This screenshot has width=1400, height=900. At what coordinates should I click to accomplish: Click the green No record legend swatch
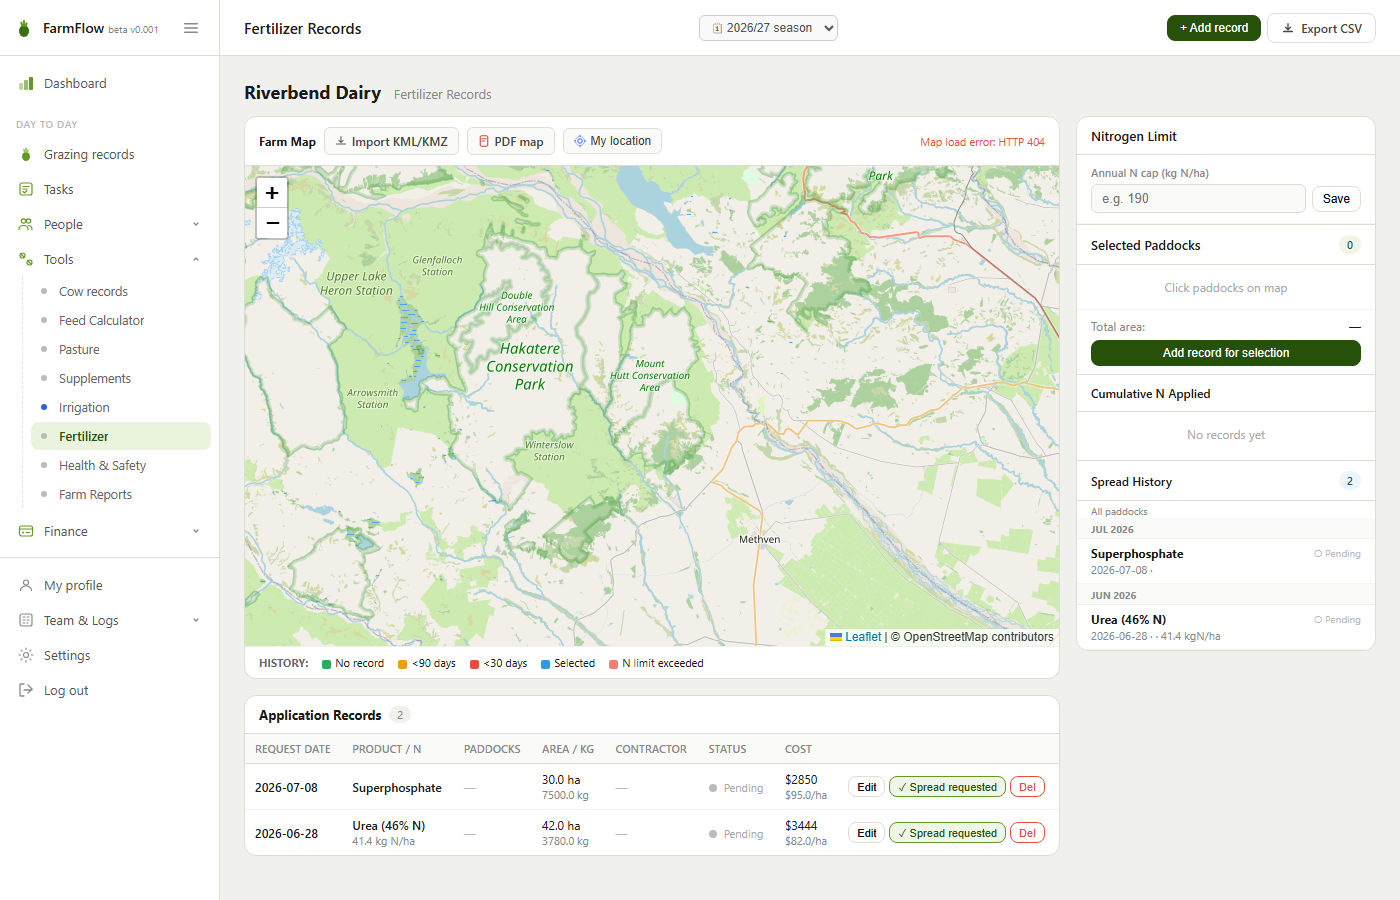coord(327,664)
